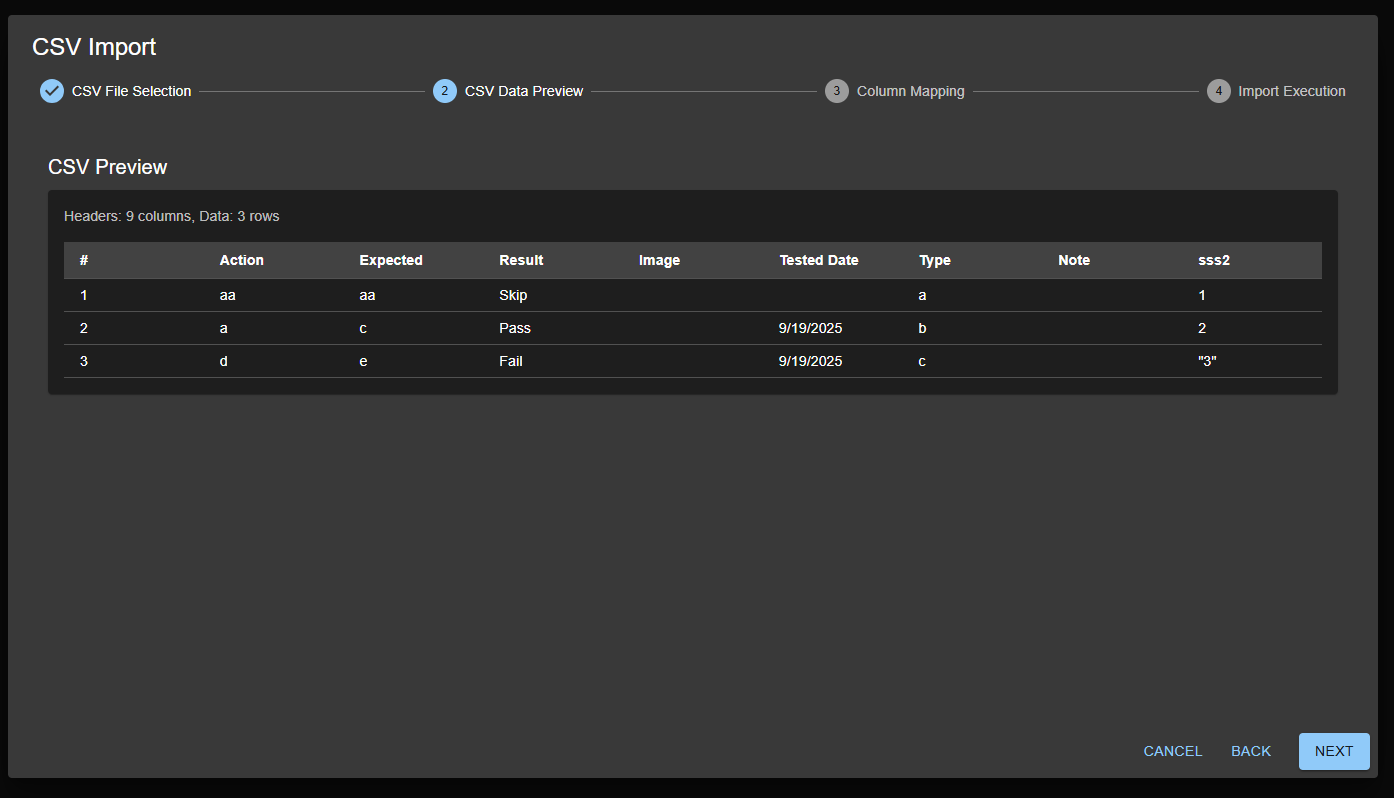1394x798 pixels.
Task: Click the step 2 circle icon
Action: pos(445,91)
